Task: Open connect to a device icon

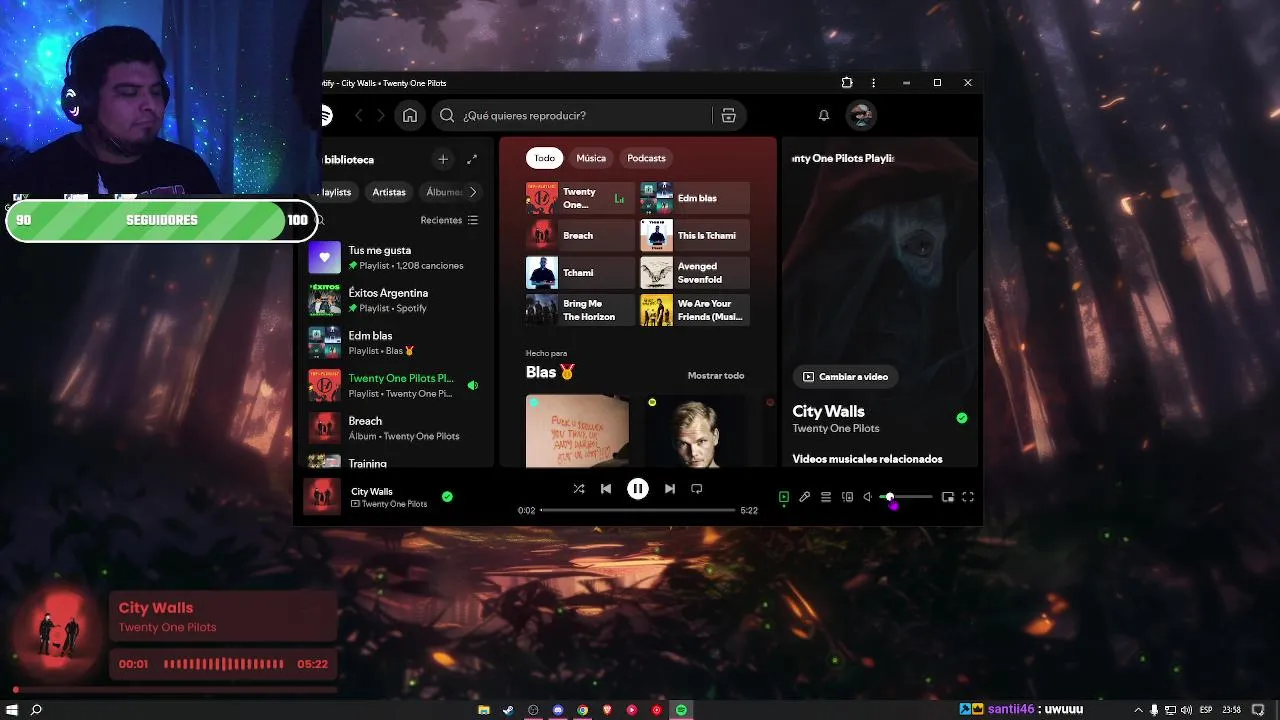Action: click(847, 497)
